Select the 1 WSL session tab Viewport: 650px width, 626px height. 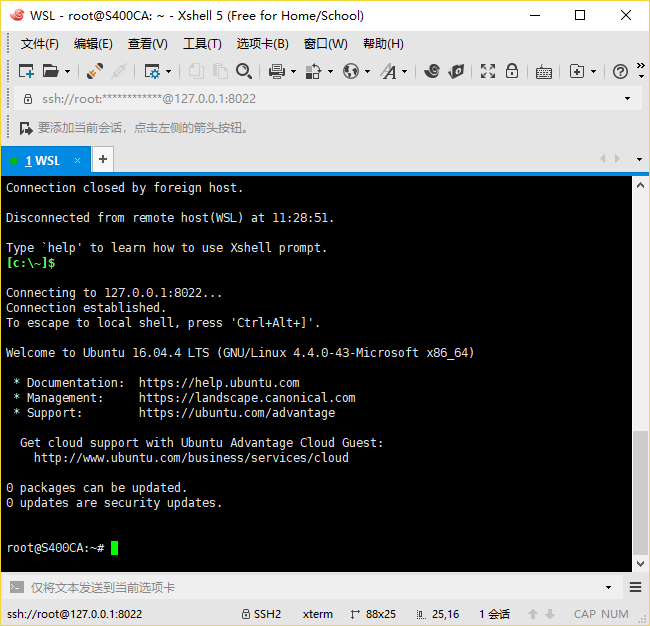(46, 160)
